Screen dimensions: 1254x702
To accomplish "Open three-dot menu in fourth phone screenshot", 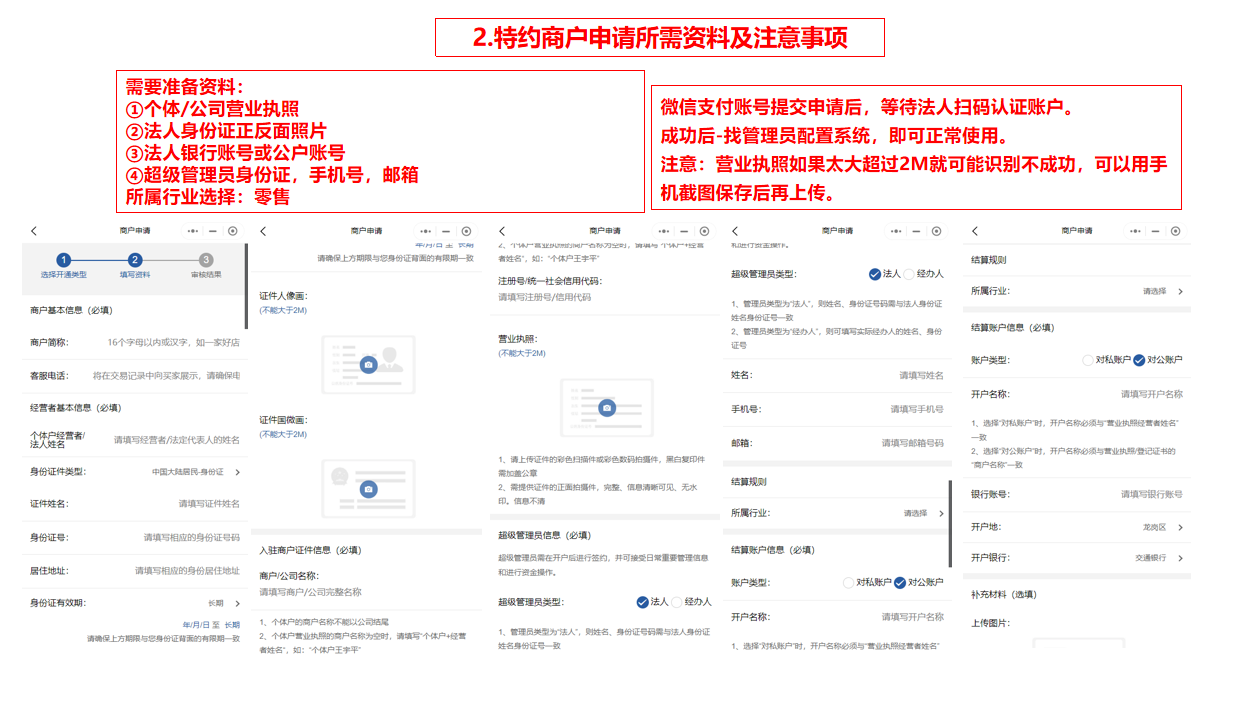I will point(897,231).
